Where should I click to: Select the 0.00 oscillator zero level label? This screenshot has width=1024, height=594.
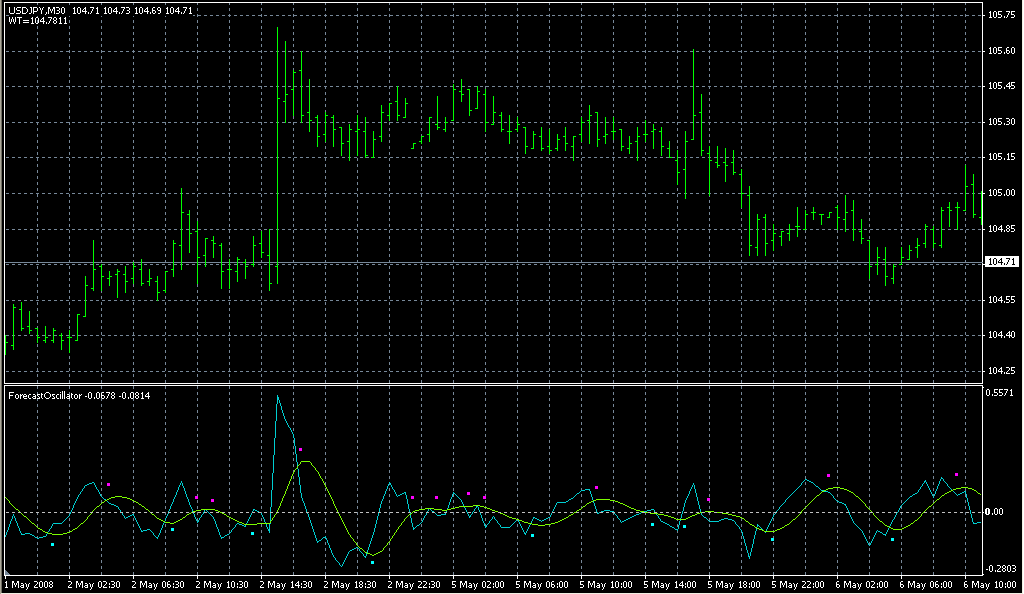coord(997,512)
